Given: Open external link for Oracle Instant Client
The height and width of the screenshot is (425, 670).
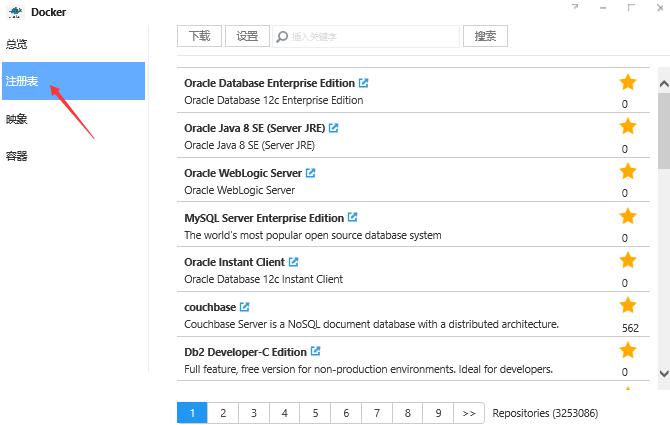Looking at the screenshot, I should pos(293,262).
